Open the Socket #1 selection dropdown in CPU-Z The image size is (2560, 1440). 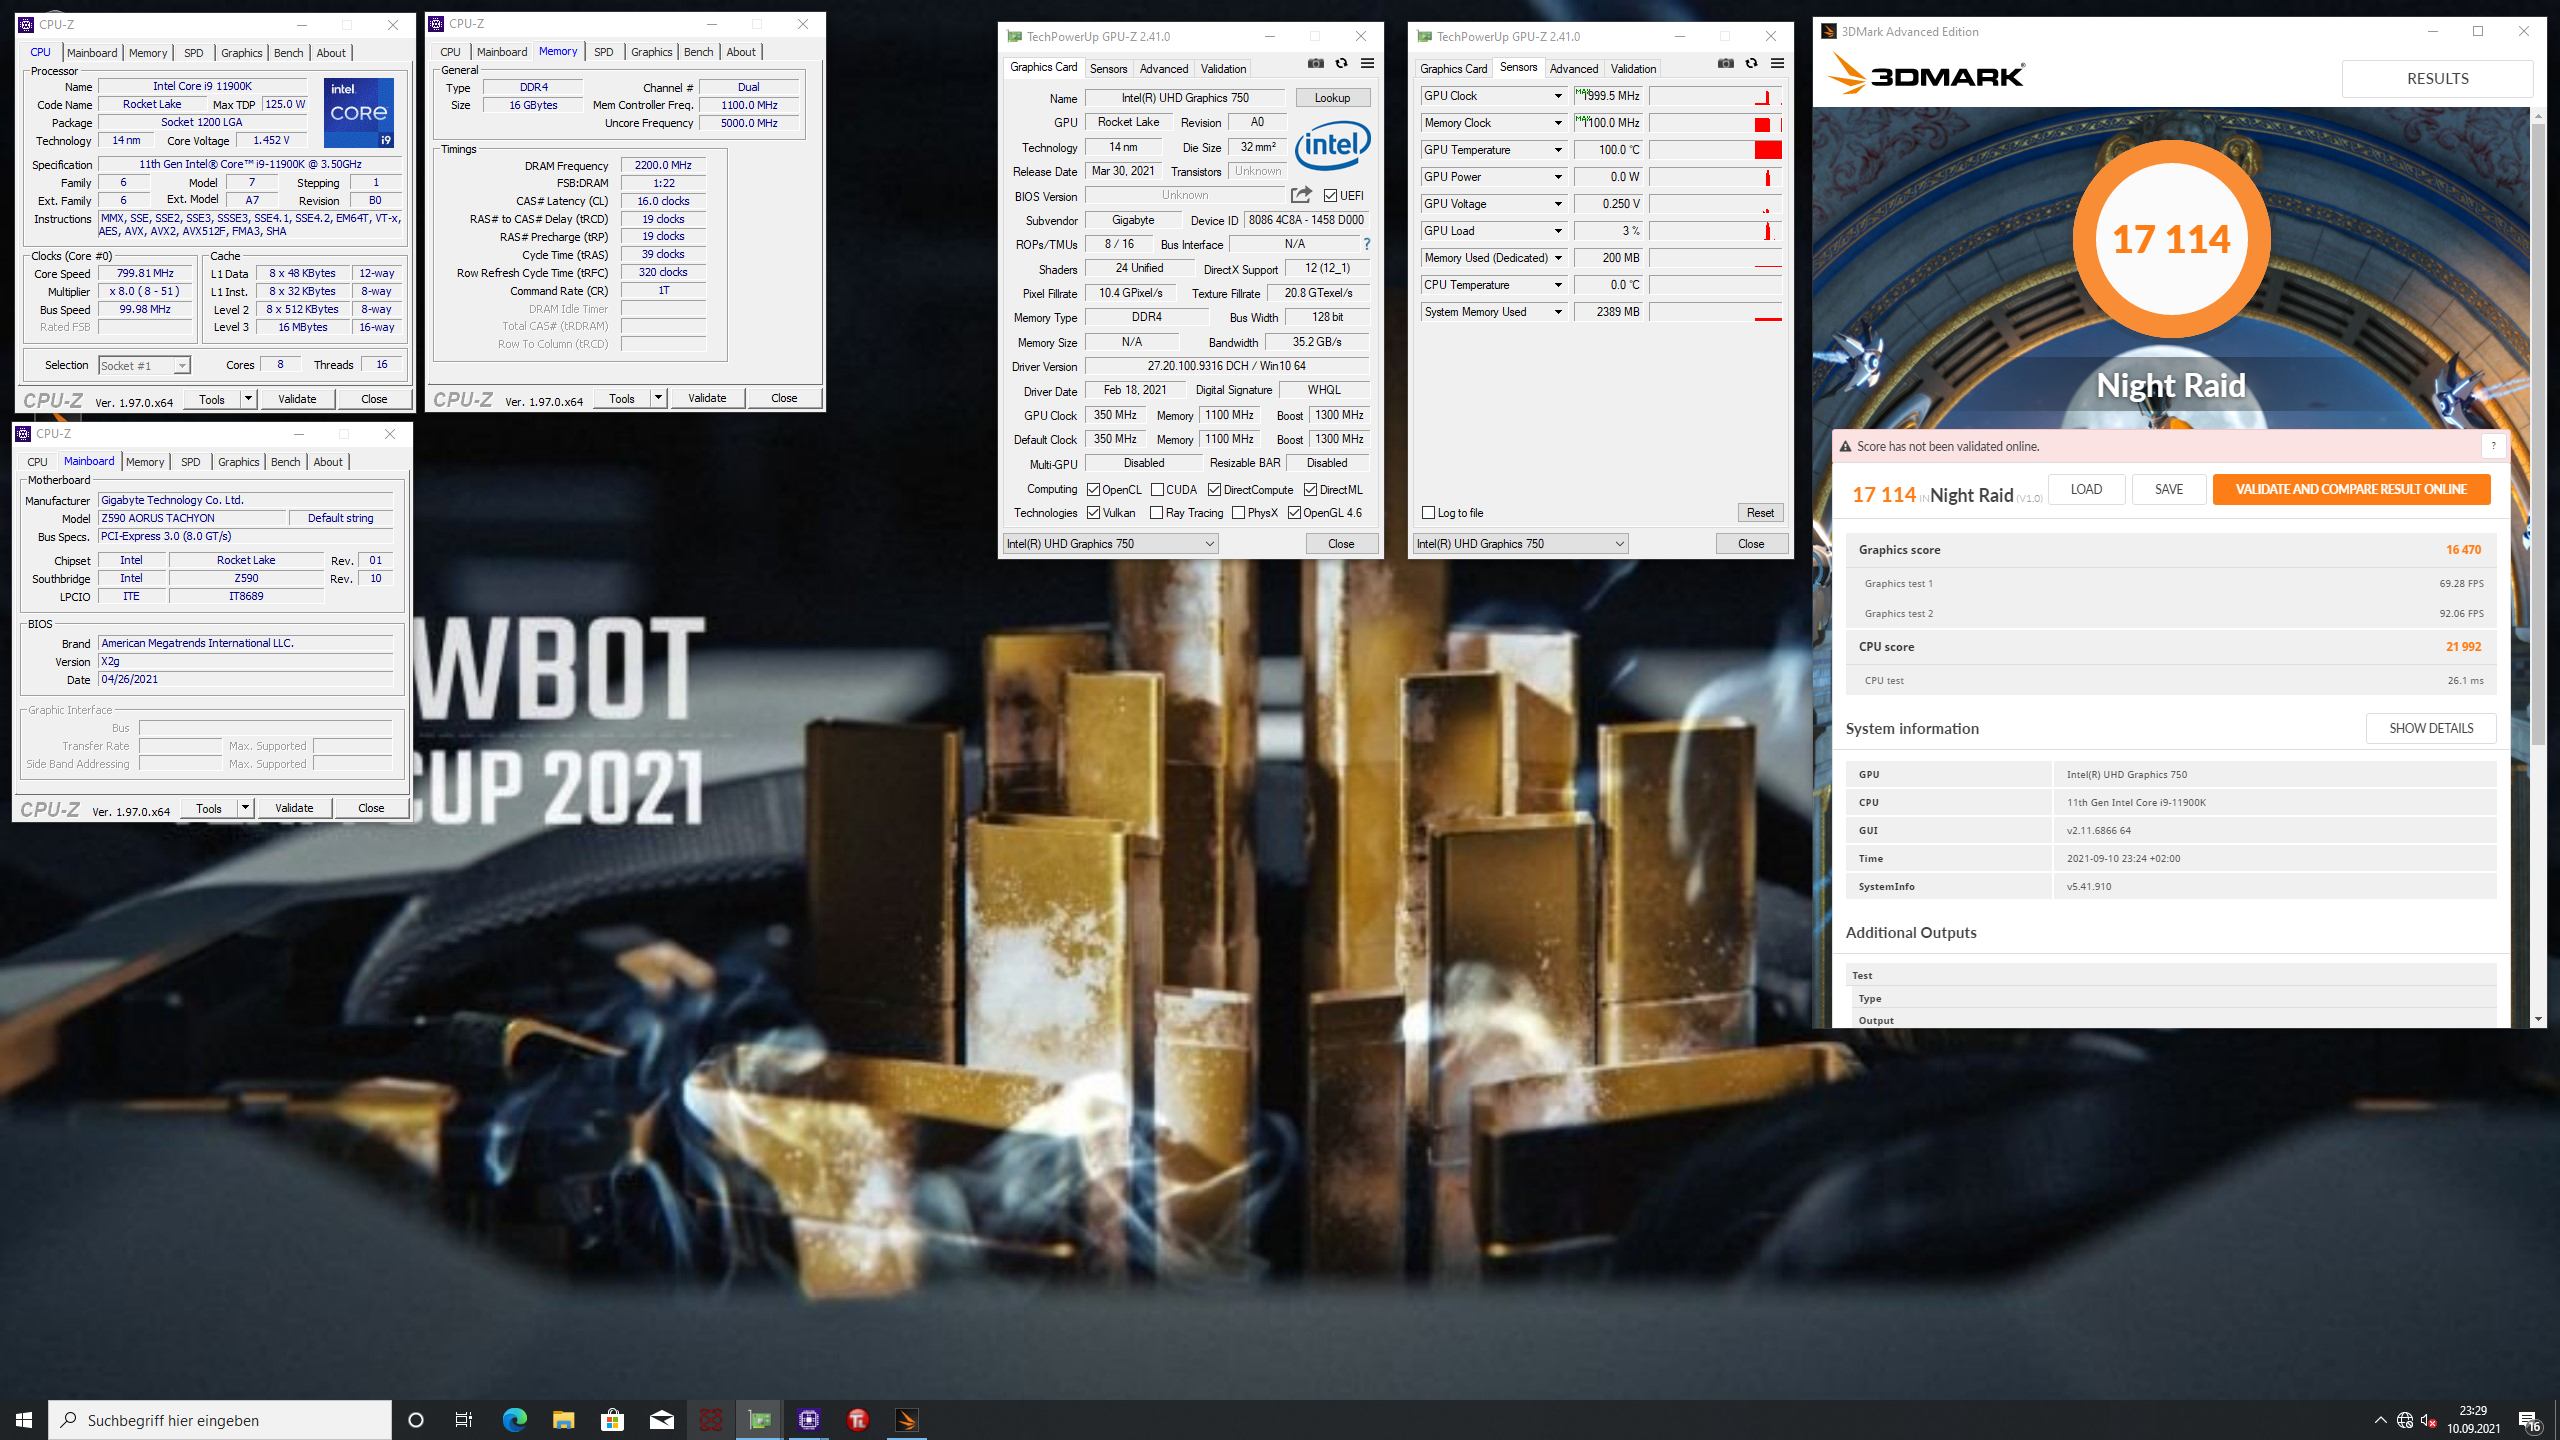145,366
